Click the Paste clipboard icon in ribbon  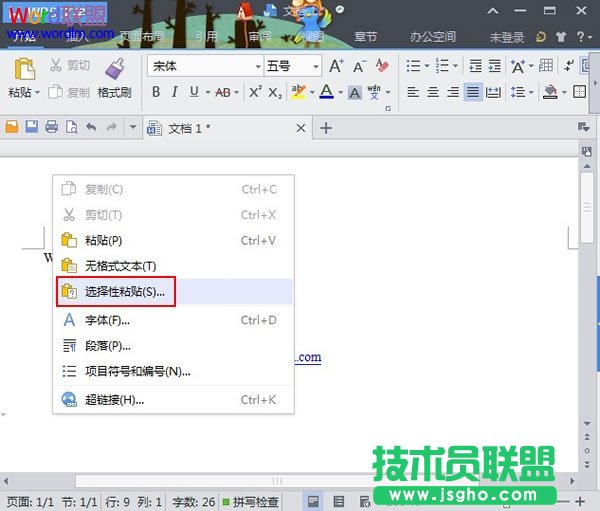click(x=24, y=69)
